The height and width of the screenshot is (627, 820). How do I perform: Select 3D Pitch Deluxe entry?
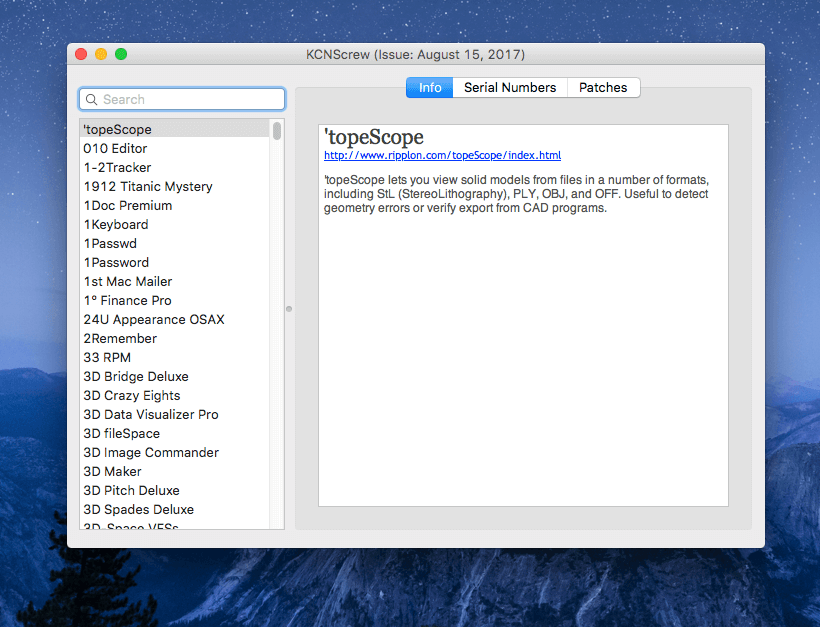pyautogui.click(x=175, y=491)
